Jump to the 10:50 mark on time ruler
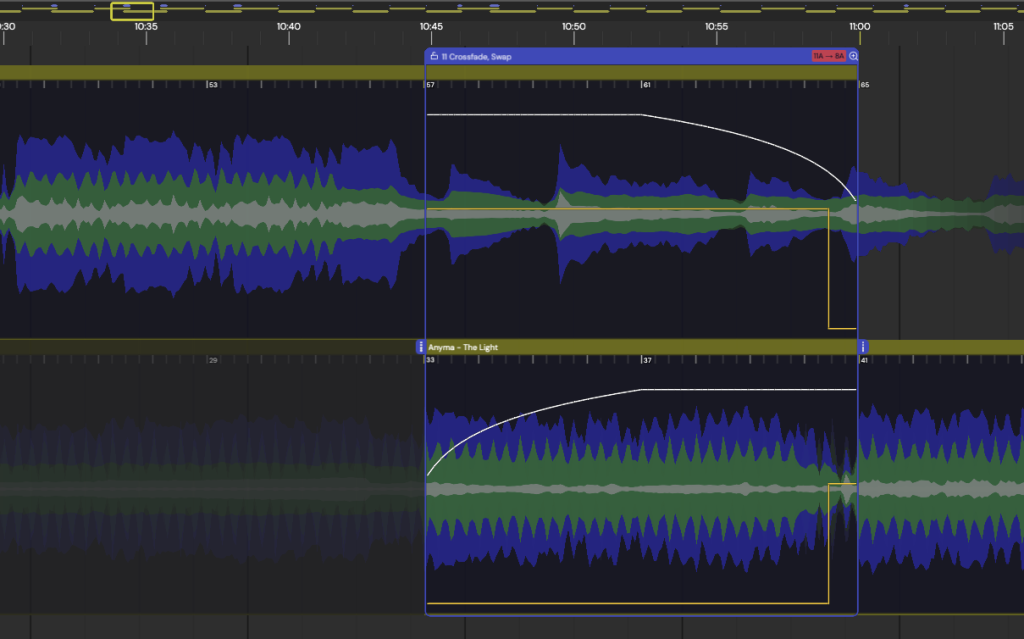The height and width of the screenshot is (639, 1024). click(x=574, y=27)
